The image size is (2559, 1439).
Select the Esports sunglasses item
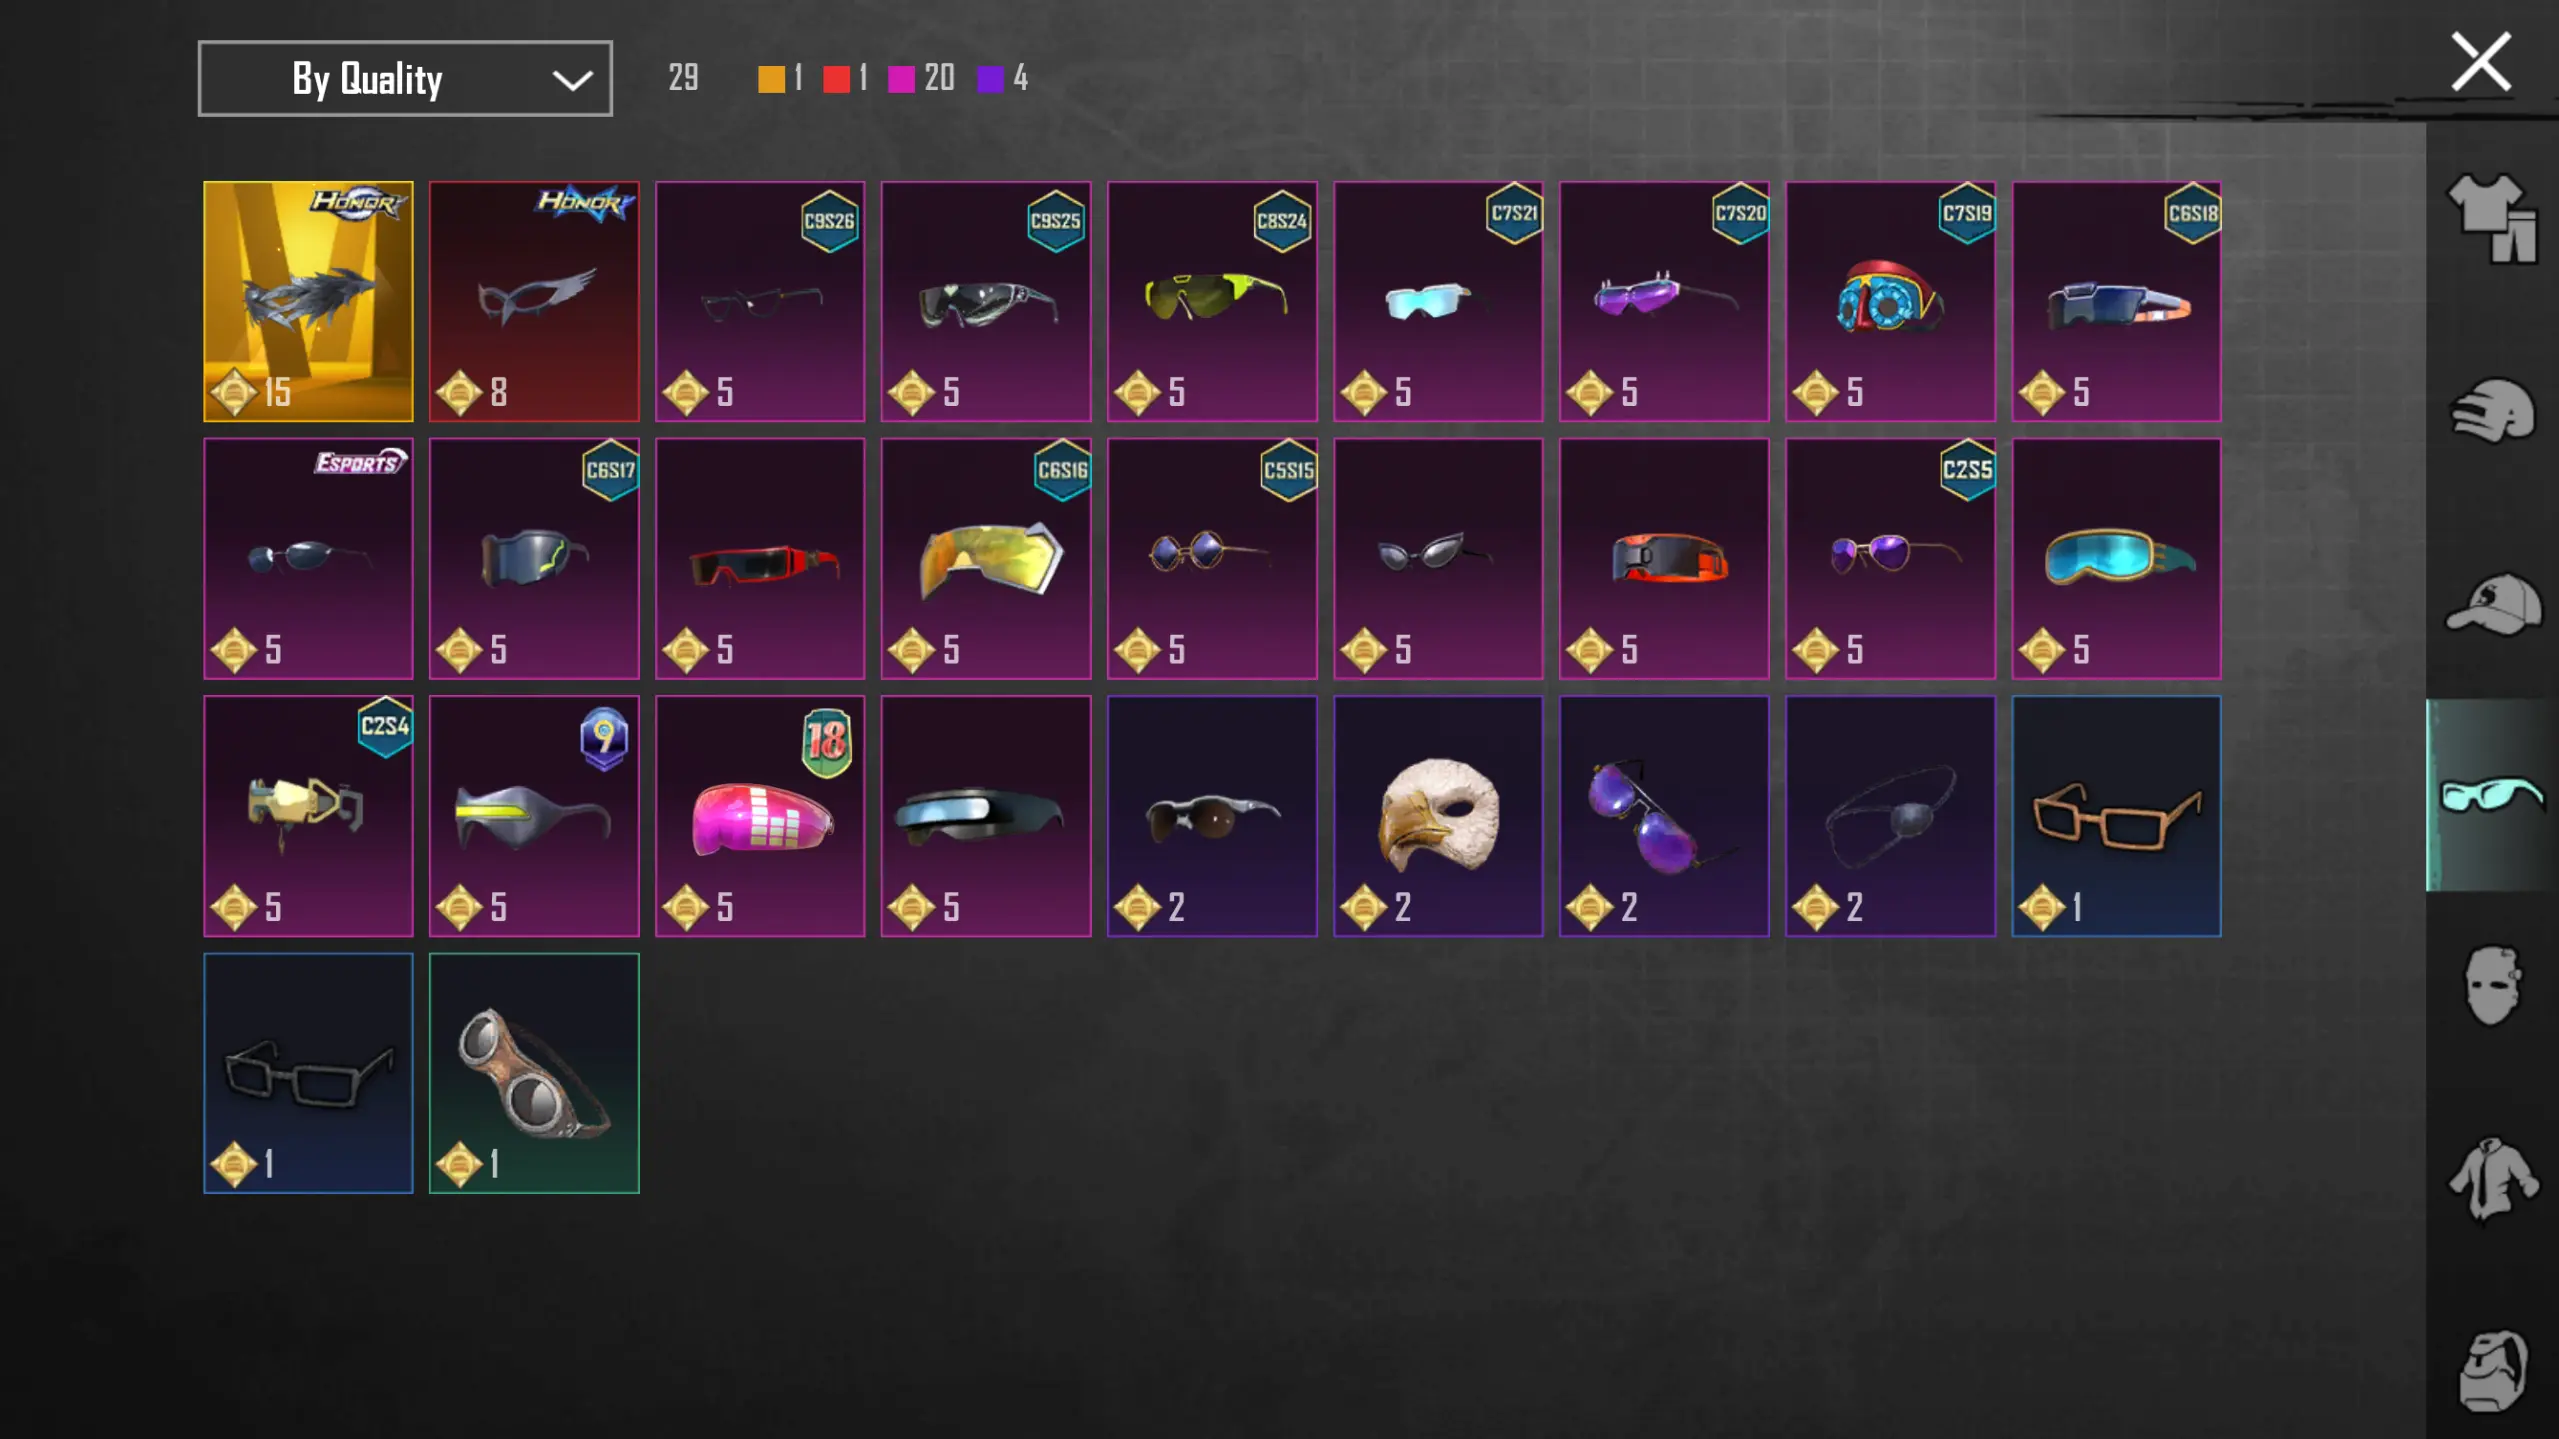(308, 558)
